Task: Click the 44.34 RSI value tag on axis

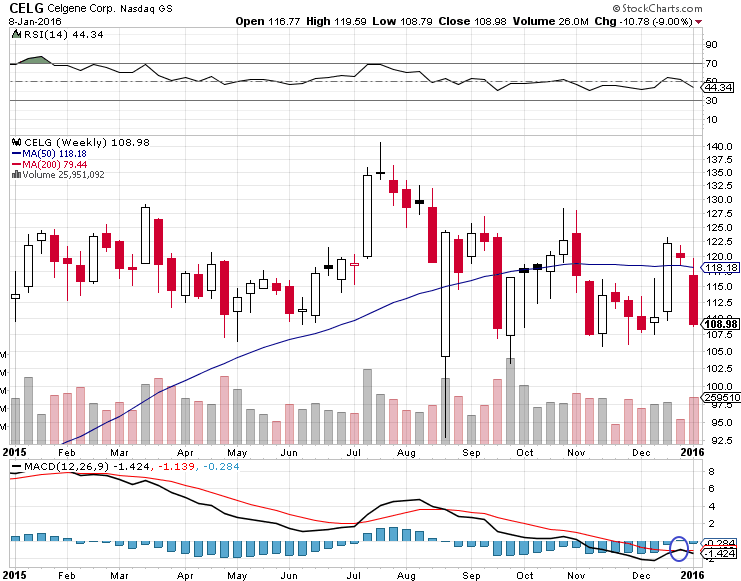Action: pos(719,87)
